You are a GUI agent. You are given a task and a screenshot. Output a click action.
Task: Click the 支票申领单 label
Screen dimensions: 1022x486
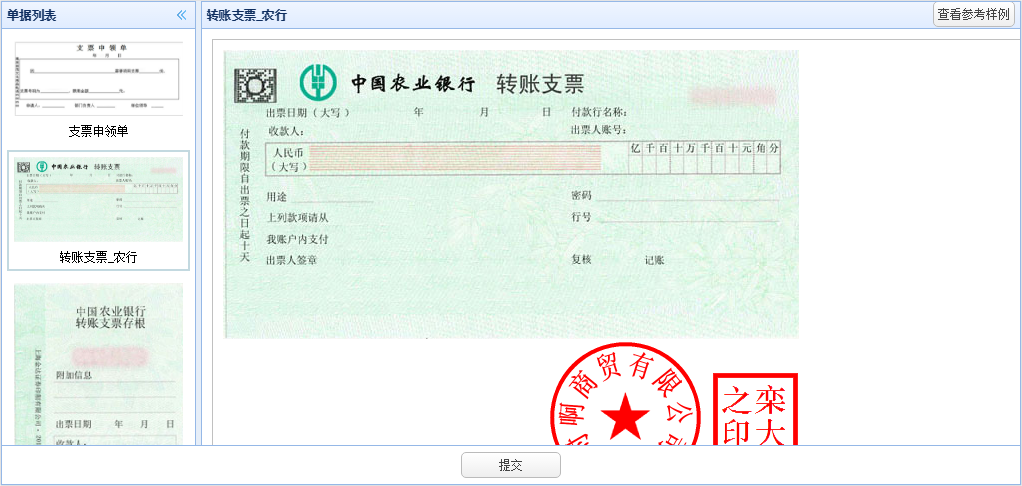click(x=98, y=132)
